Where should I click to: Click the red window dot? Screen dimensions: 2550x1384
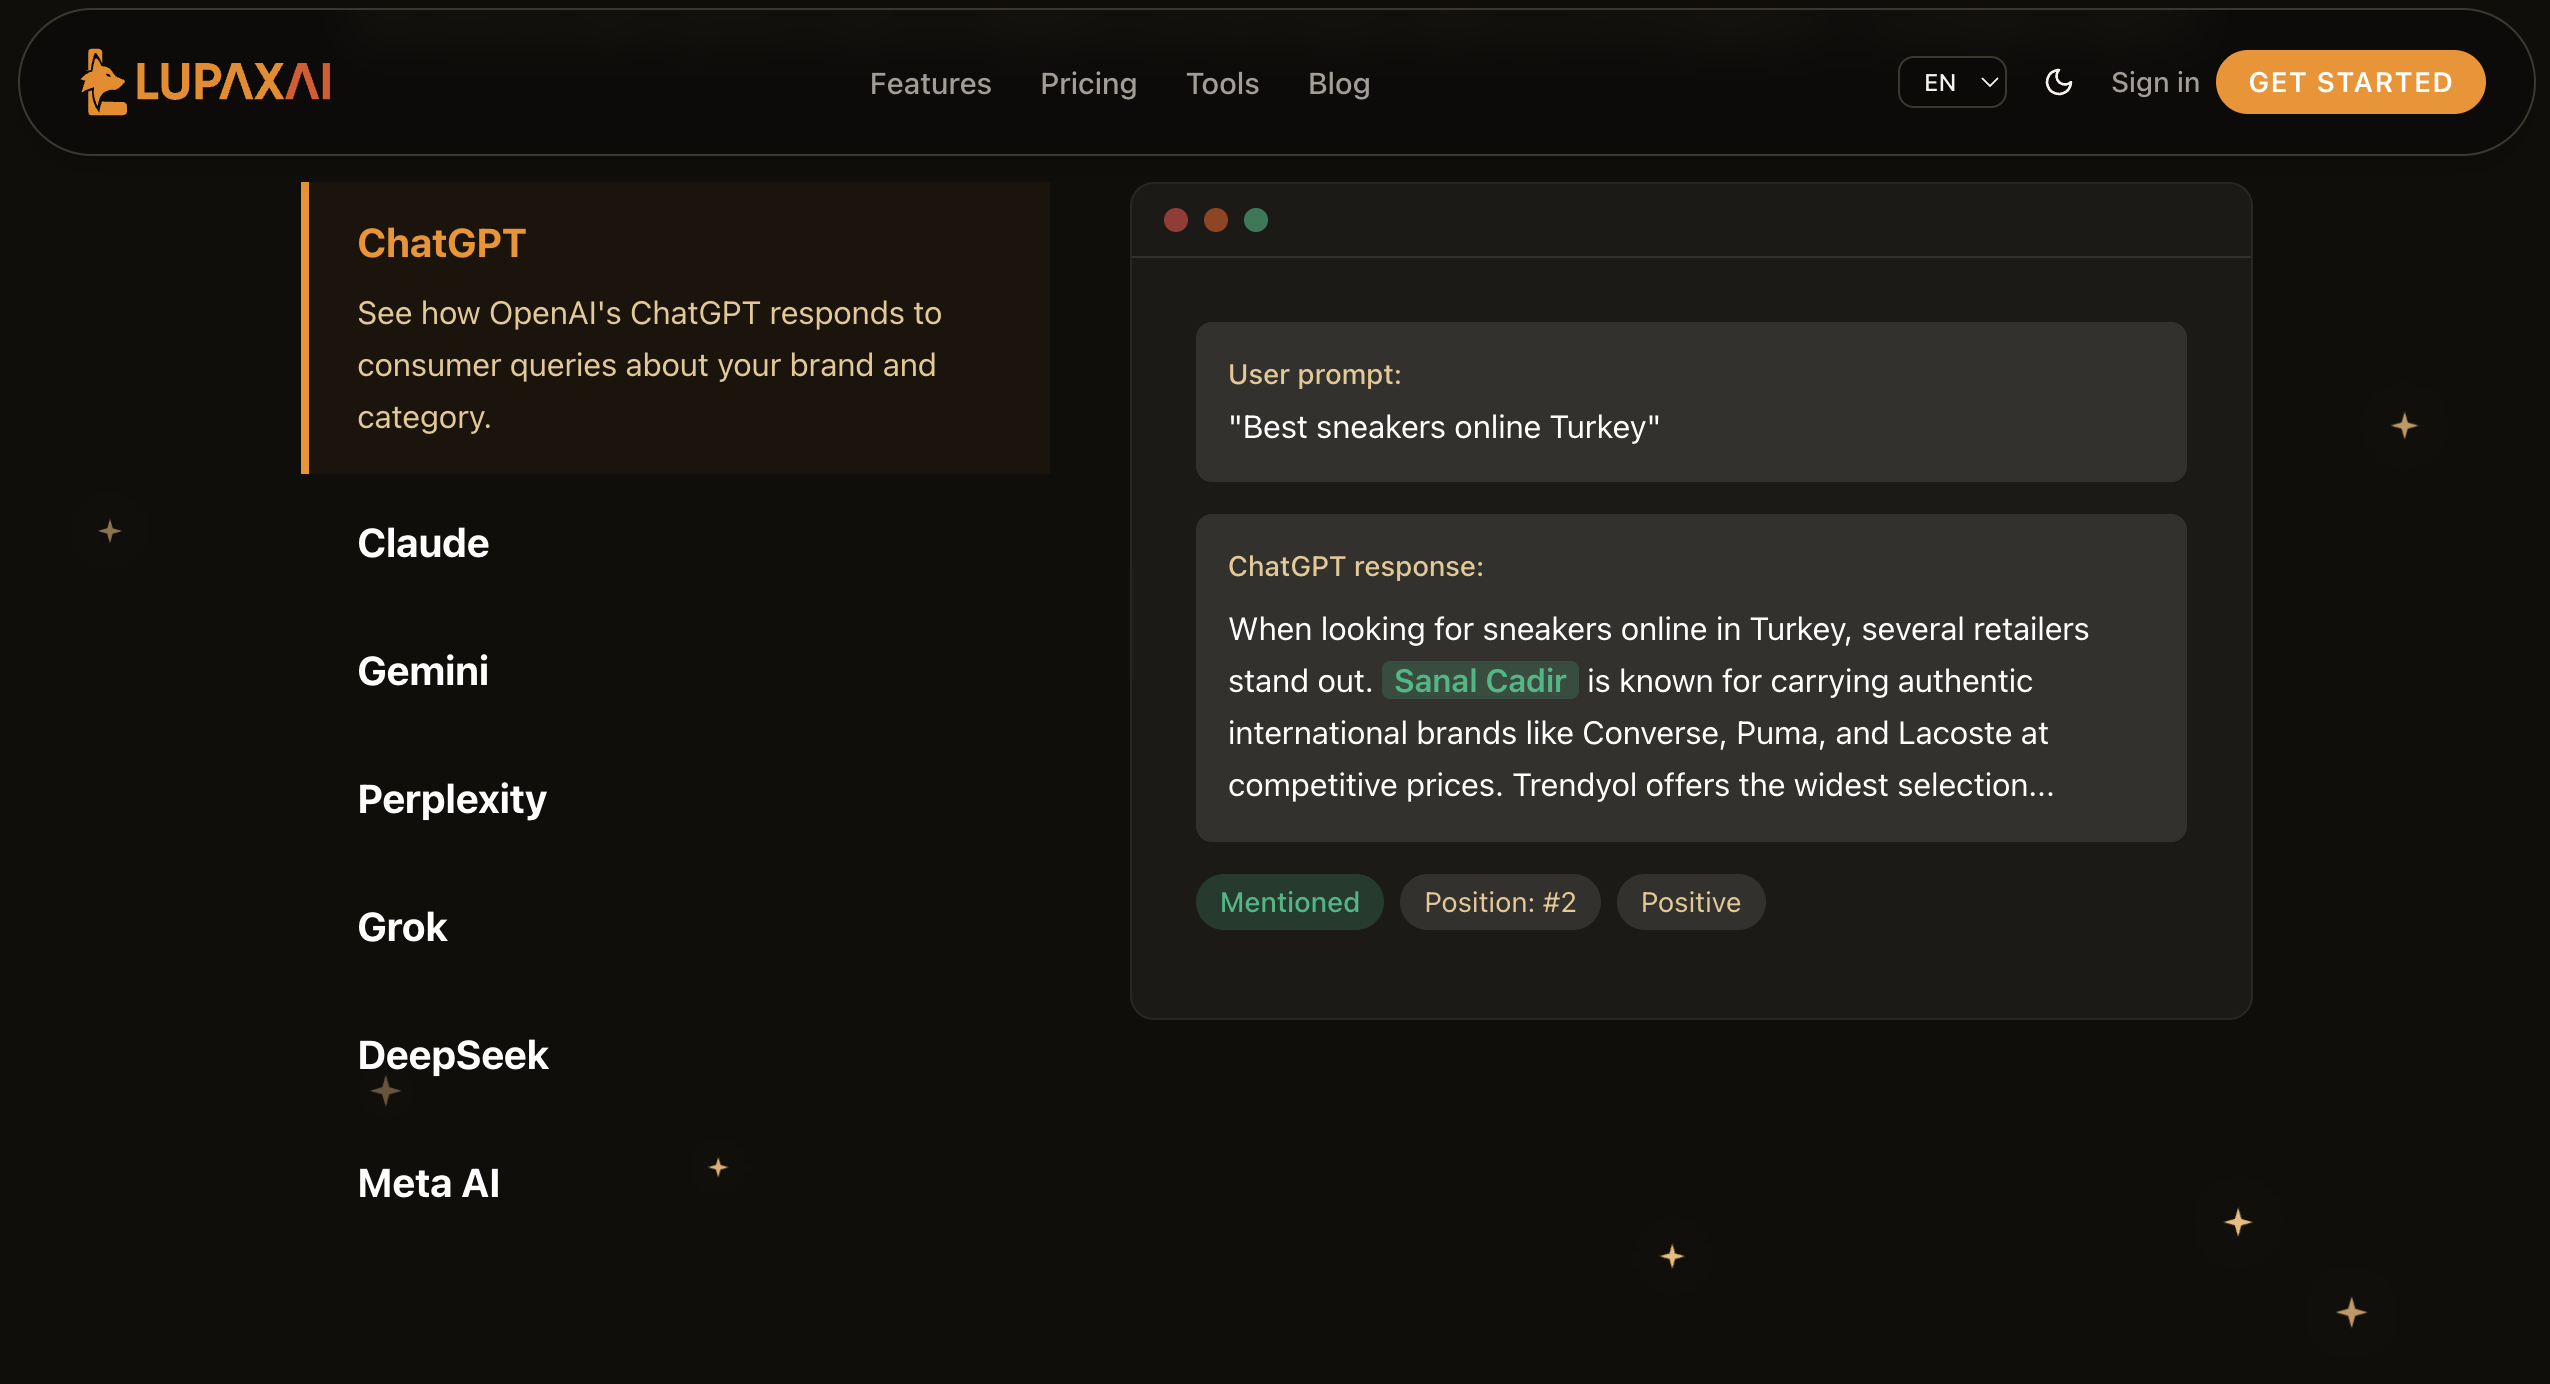1176,220
